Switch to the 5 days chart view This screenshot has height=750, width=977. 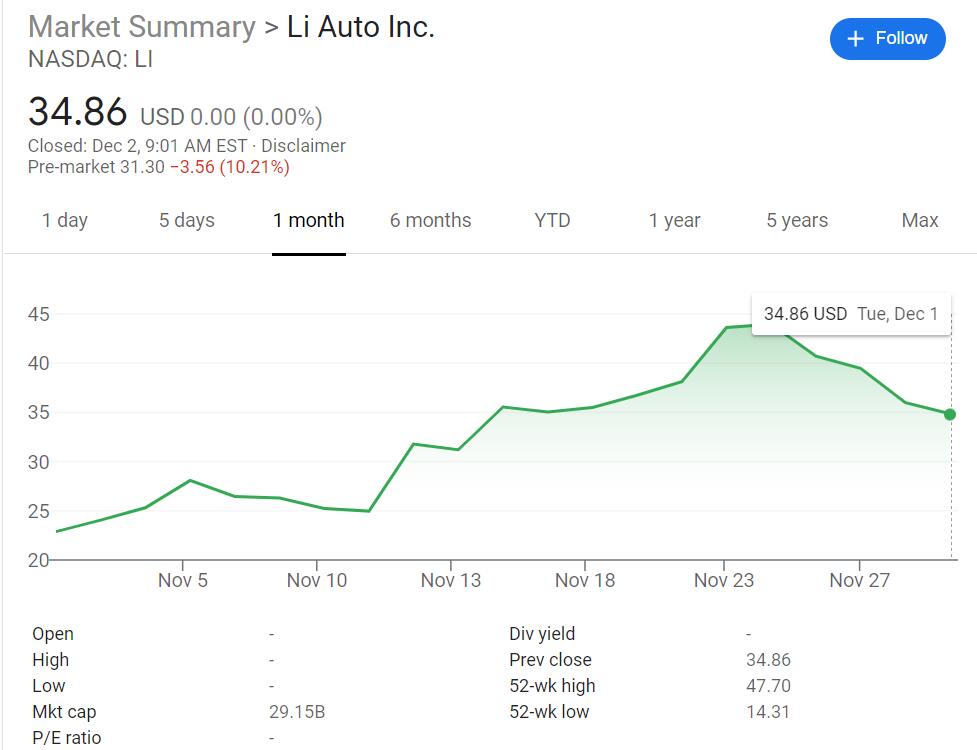click(185, 220)
